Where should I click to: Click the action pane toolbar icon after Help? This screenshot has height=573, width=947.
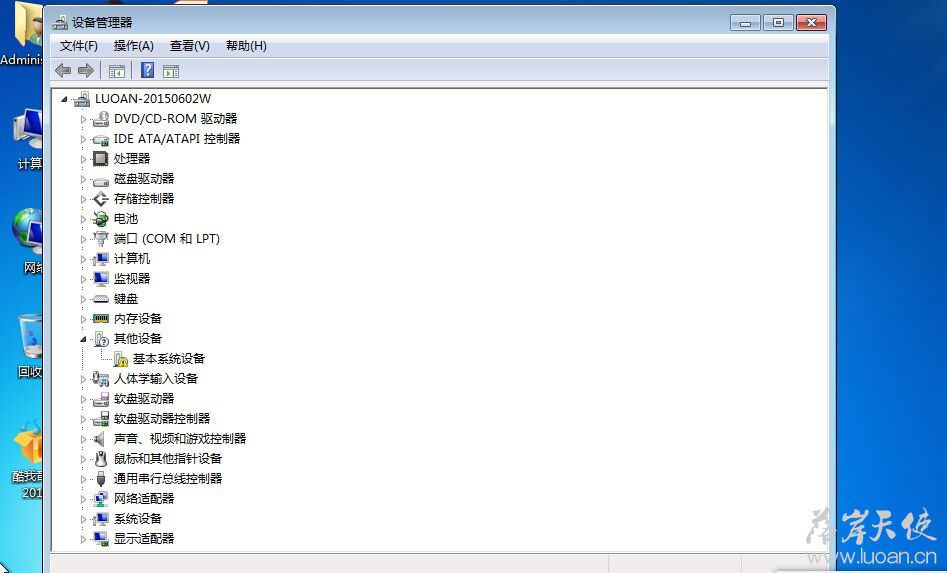[x=171, y=71]
